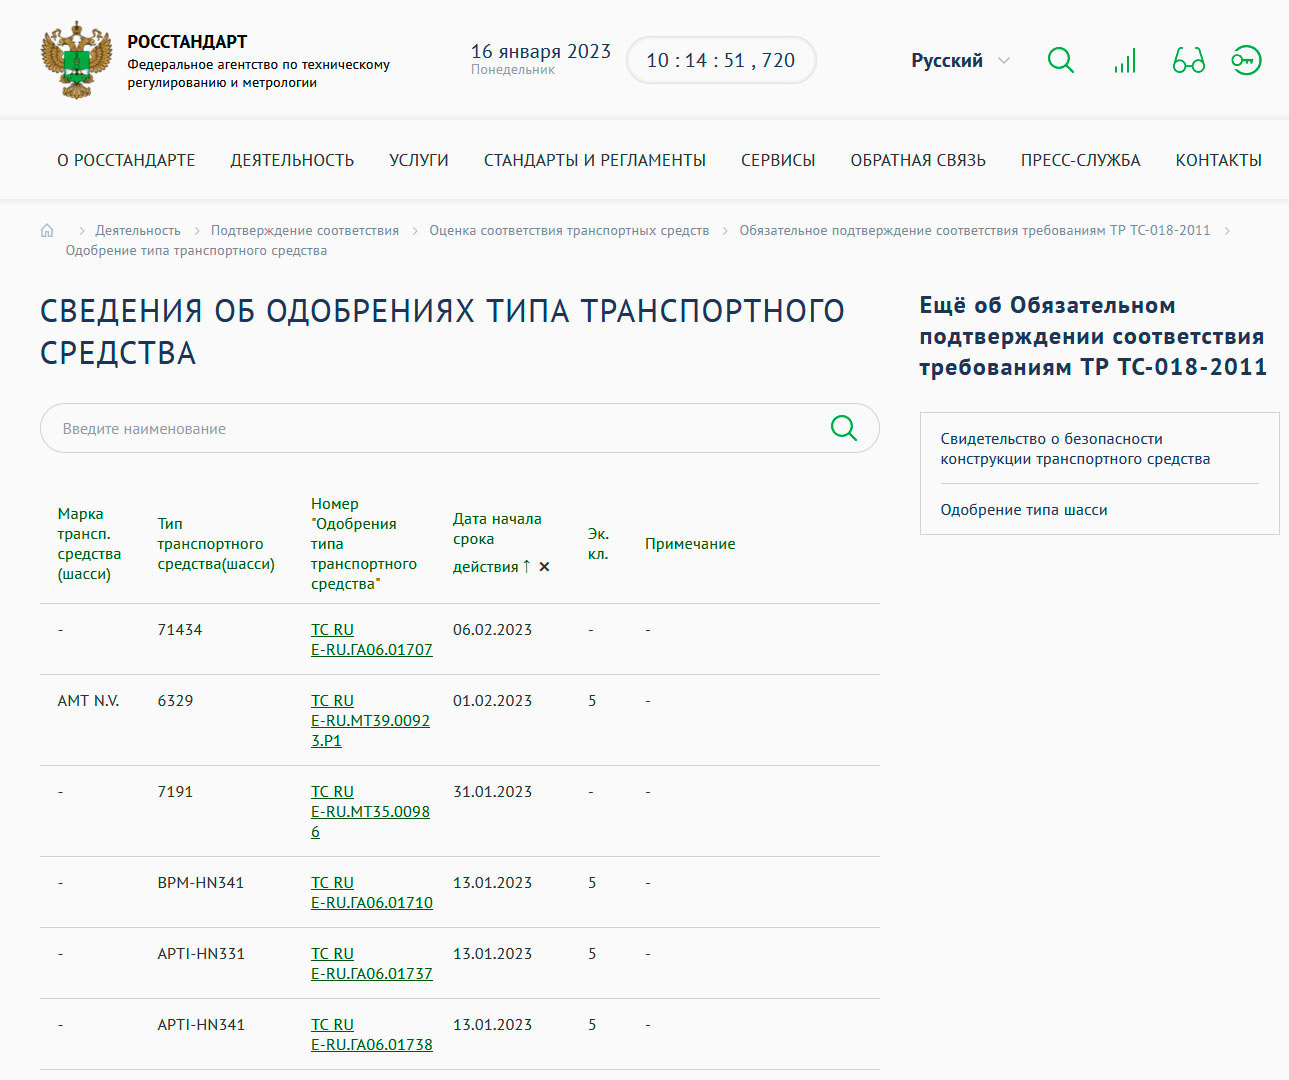This screenshot has height=1080, width=1289.
Task: Open the Пресс-служба menu item
Action: 1080,160
